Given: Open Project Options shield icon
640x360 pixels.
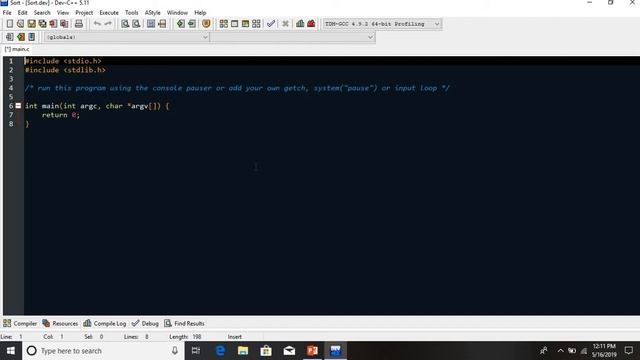Looking at the screenshot, I should click(206, 24).
